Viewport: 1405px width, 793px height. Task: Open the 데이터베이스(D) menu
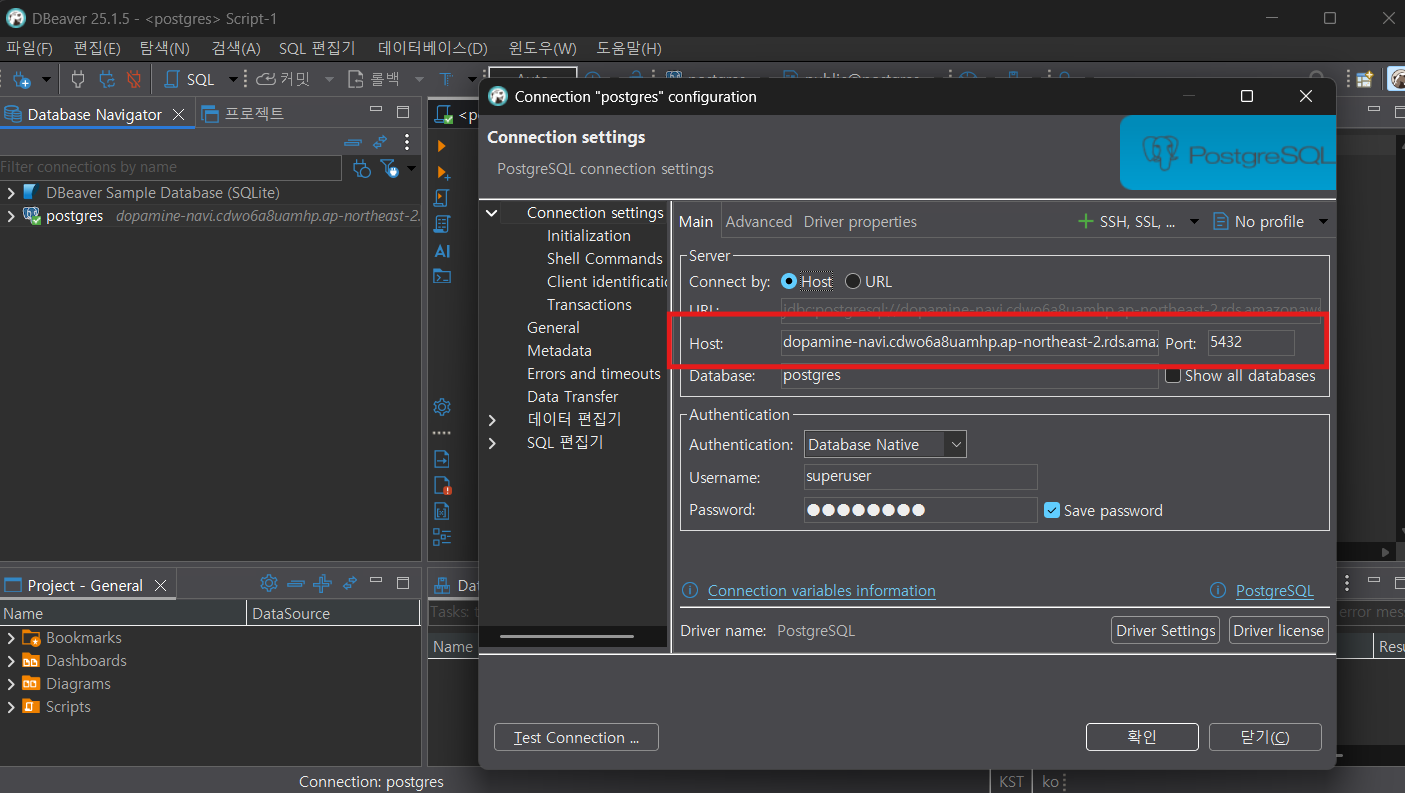point(433,48)
